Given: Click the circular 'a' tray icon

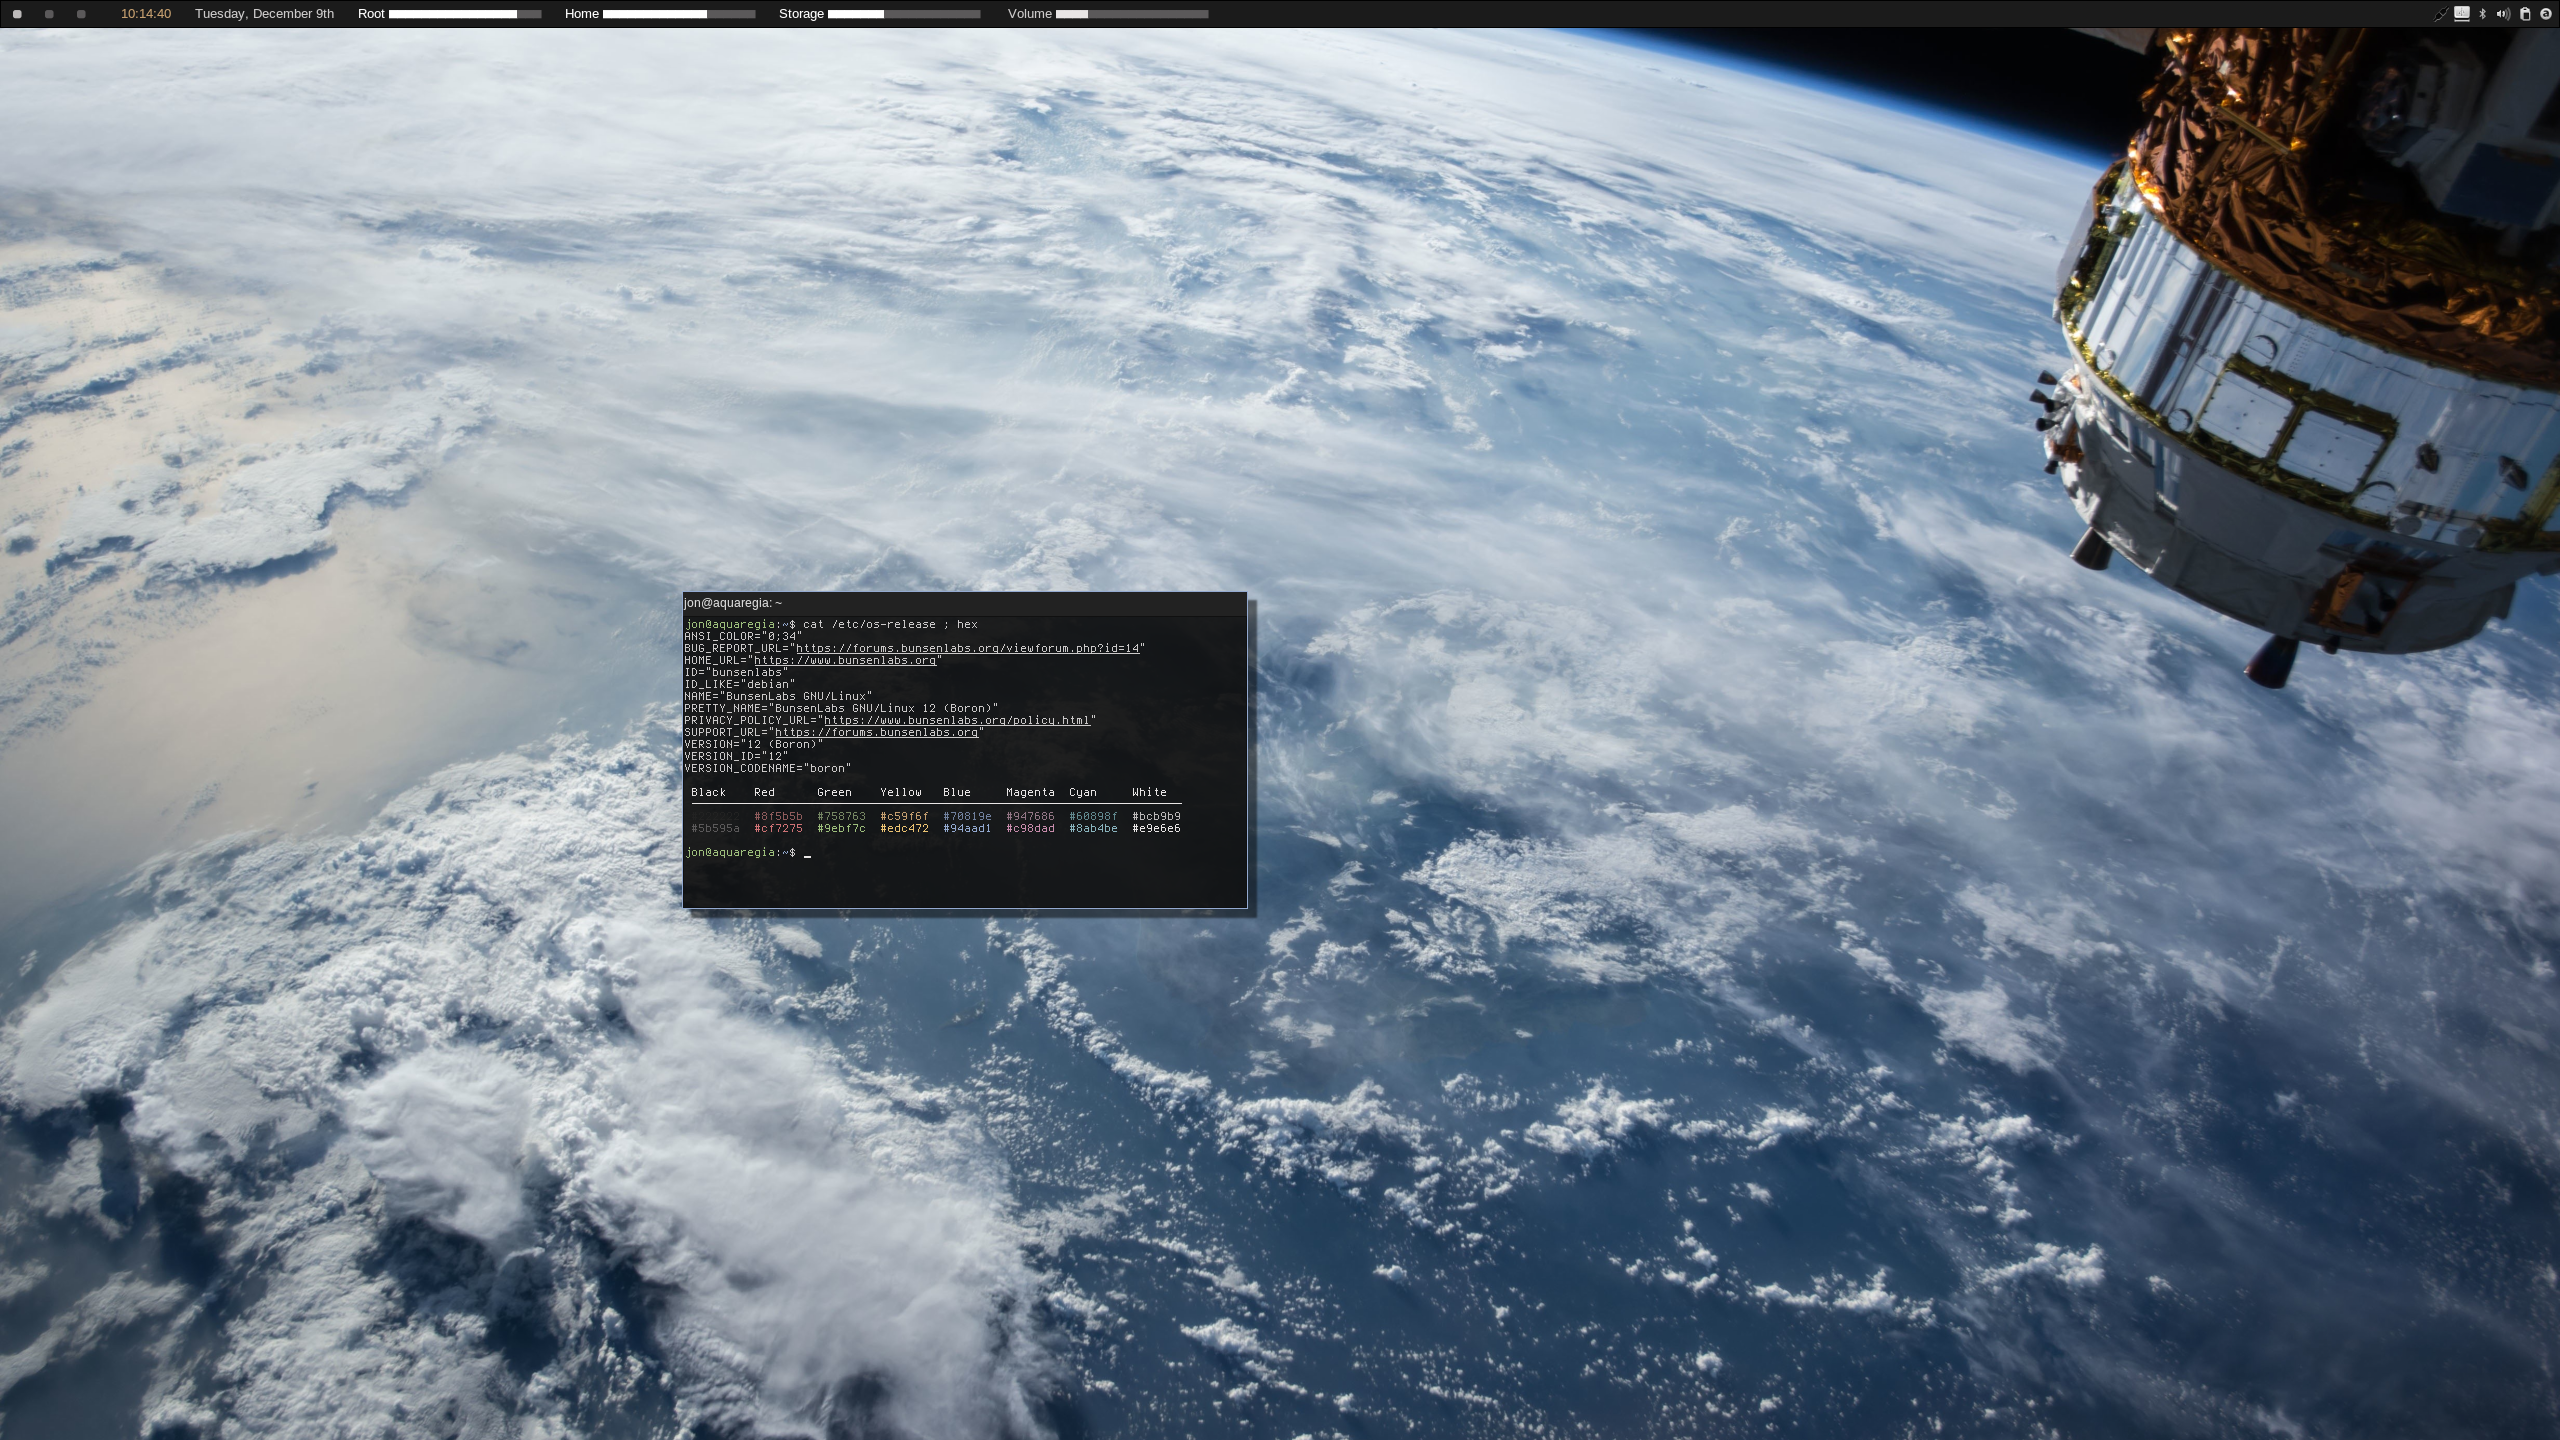Looking at the screenshot, I should pos(2546,14).
